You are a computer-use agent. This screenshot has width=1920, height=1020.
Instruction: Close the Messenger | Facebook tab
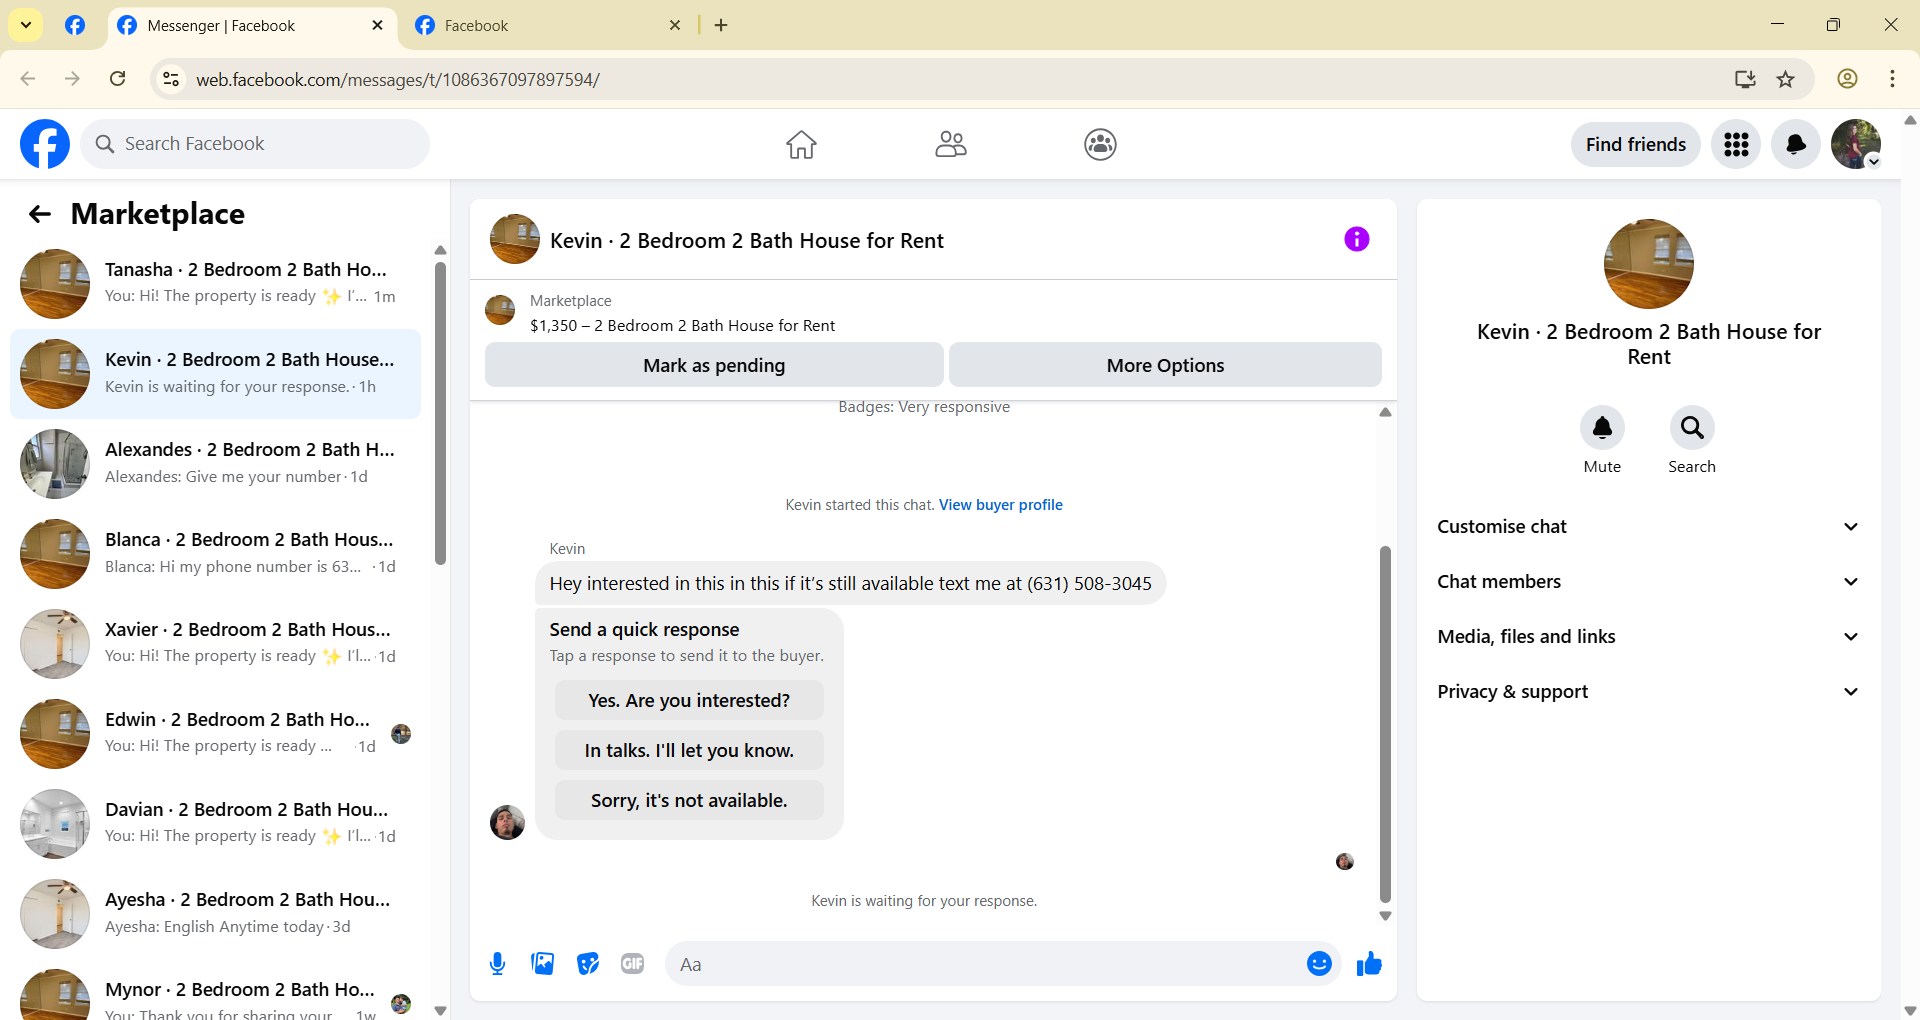tap(378, 25)
